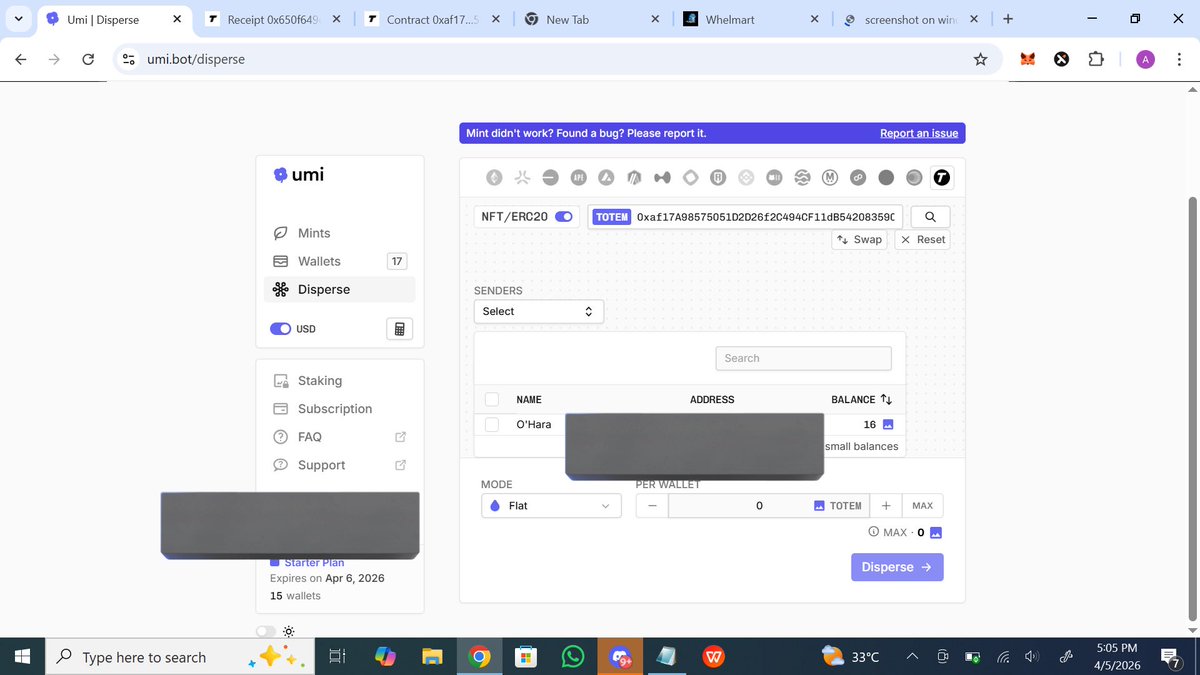The width and height of the screenshot is (1200, 675).
Task: Select the bow-tie shaped chain icon
Action: coord(662,178)
